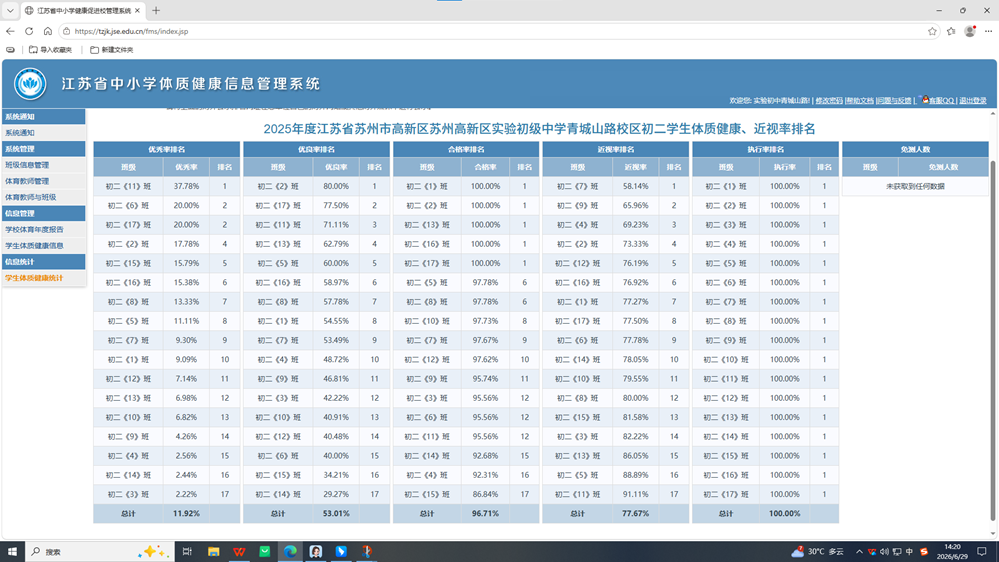Click 退出登录 to log out
This screenshot has height=562, width=999.
pos(973,101)
